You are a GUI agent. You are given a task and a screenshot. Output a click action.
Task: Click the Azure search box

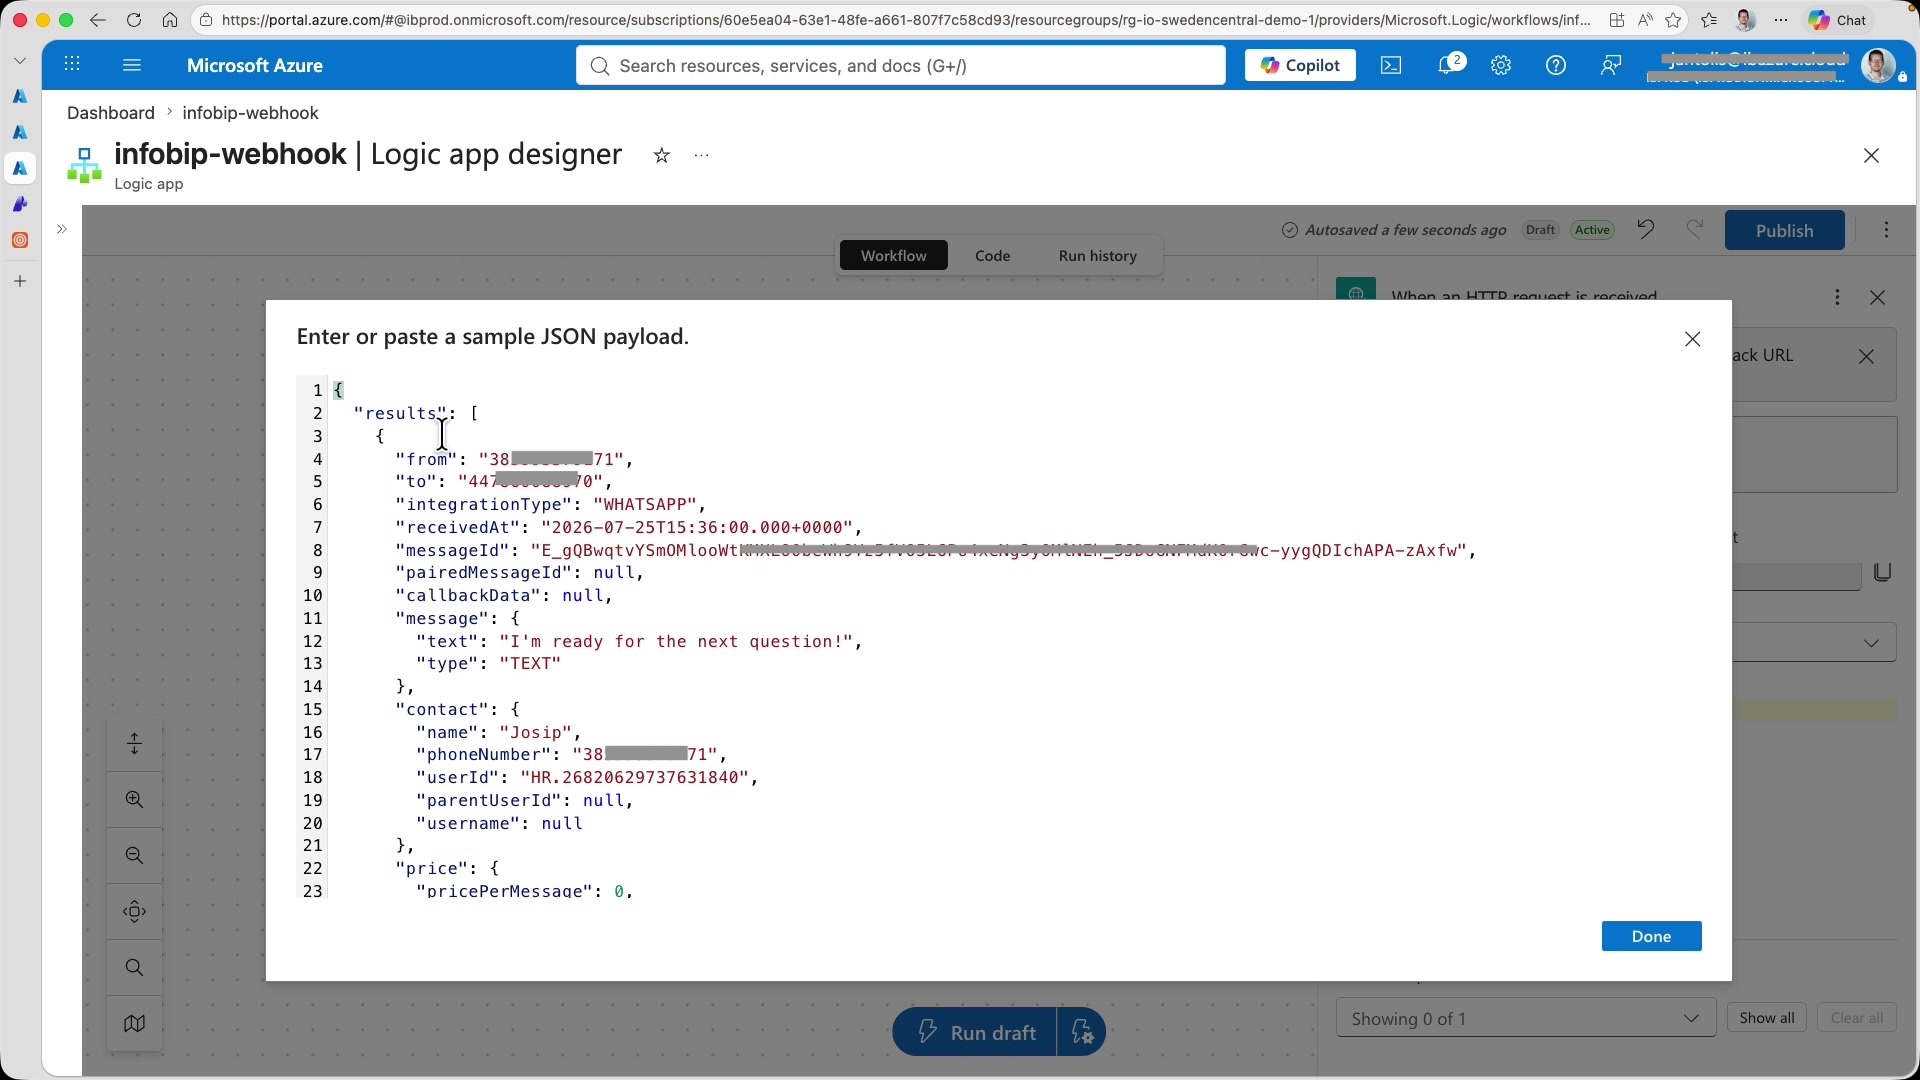tap(900, 65)
